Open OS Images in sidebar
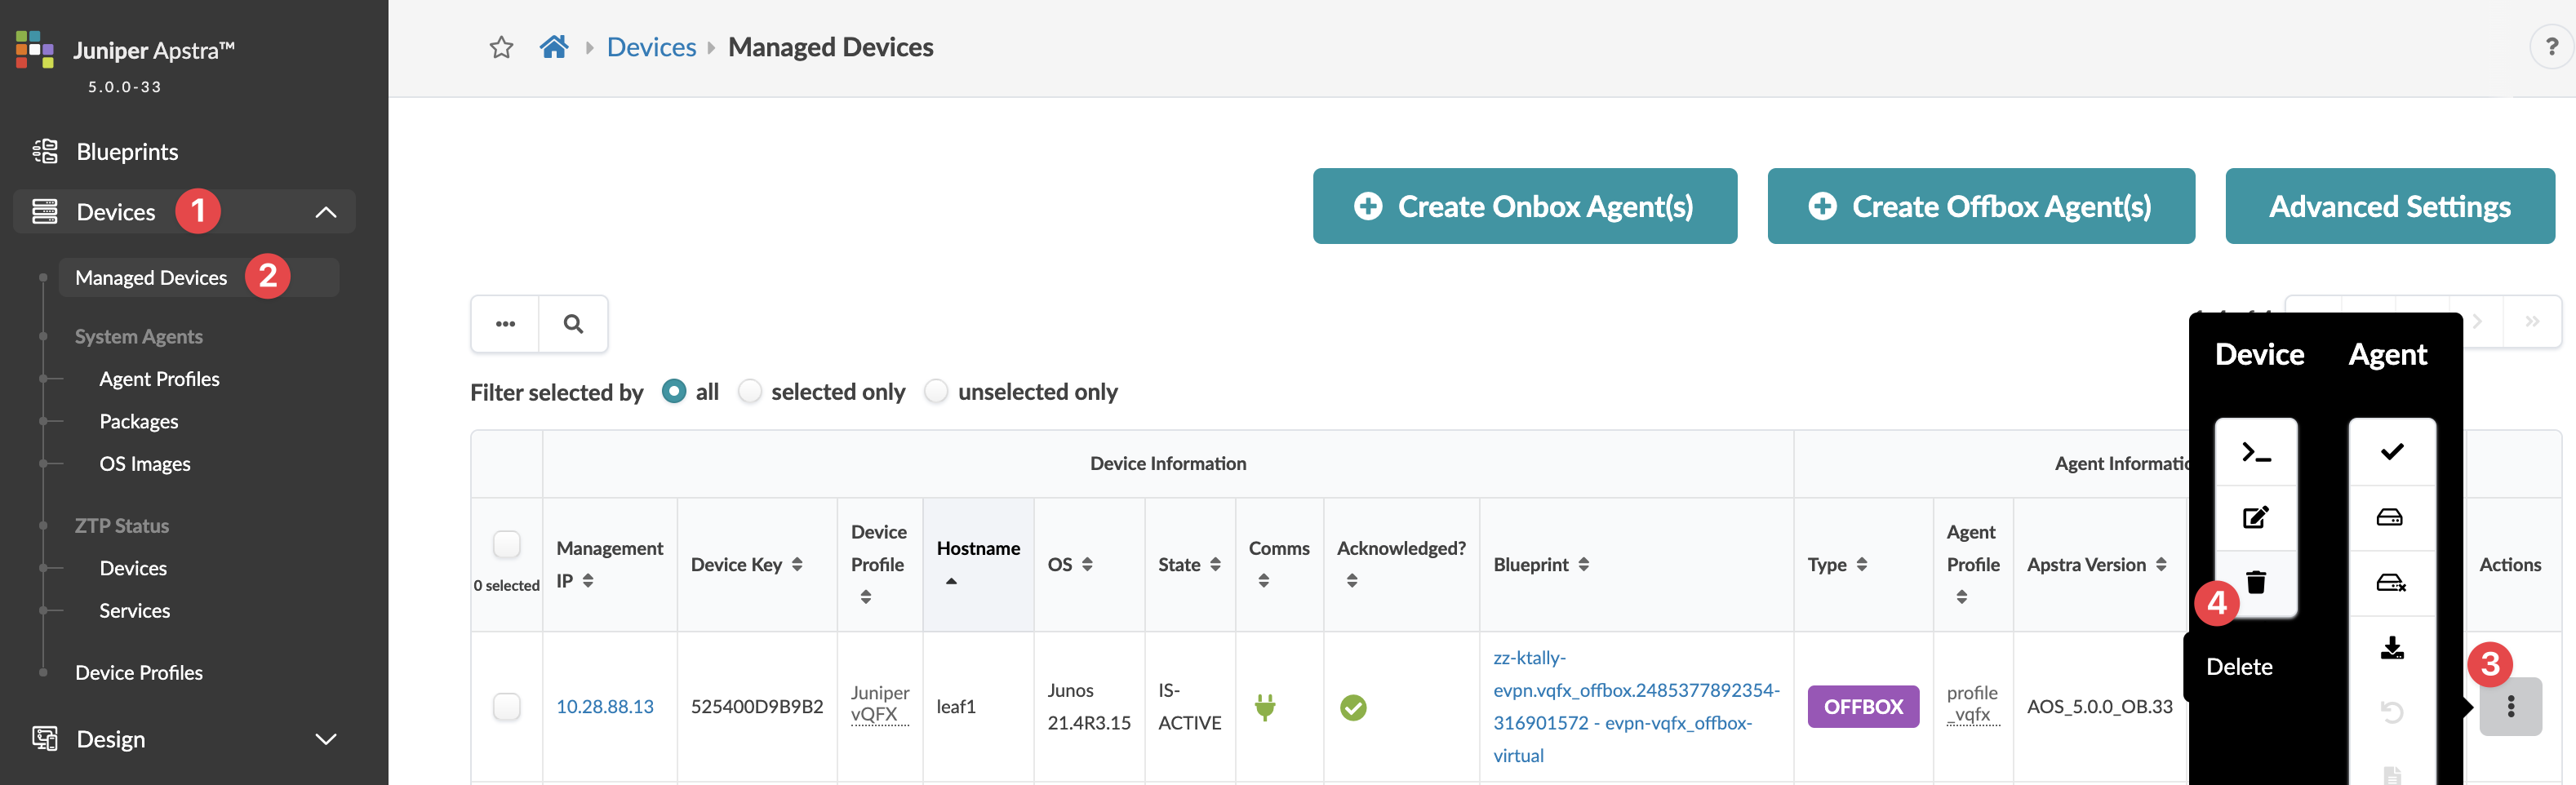 pos(145,464)
